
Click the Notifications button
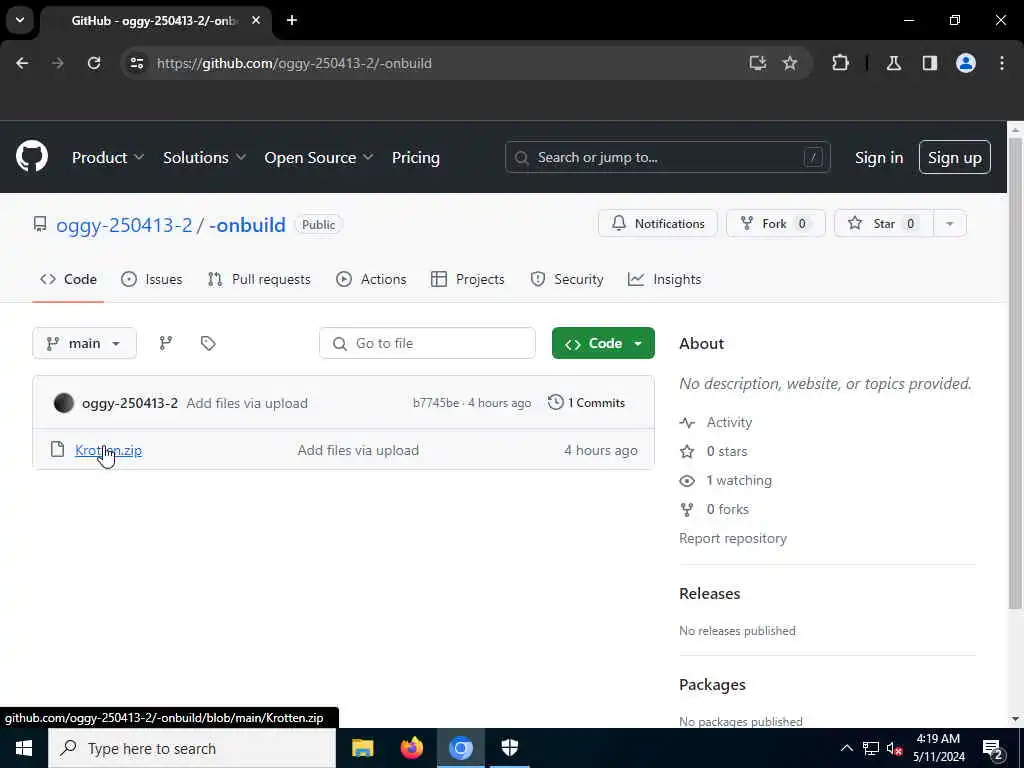point(658,223)
